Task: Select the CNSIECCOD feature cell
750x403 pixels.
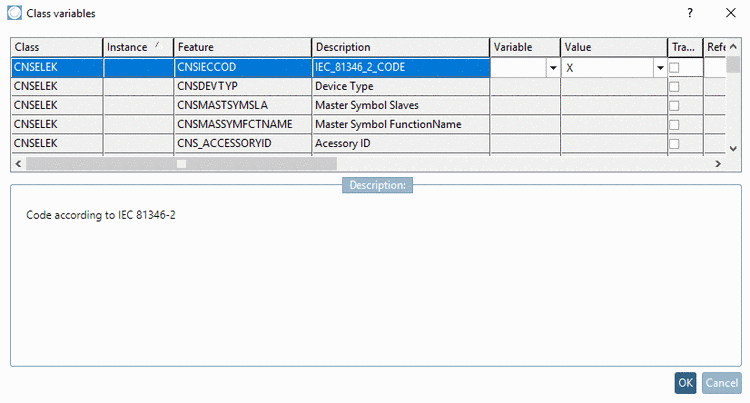Action: pos(243,67)
